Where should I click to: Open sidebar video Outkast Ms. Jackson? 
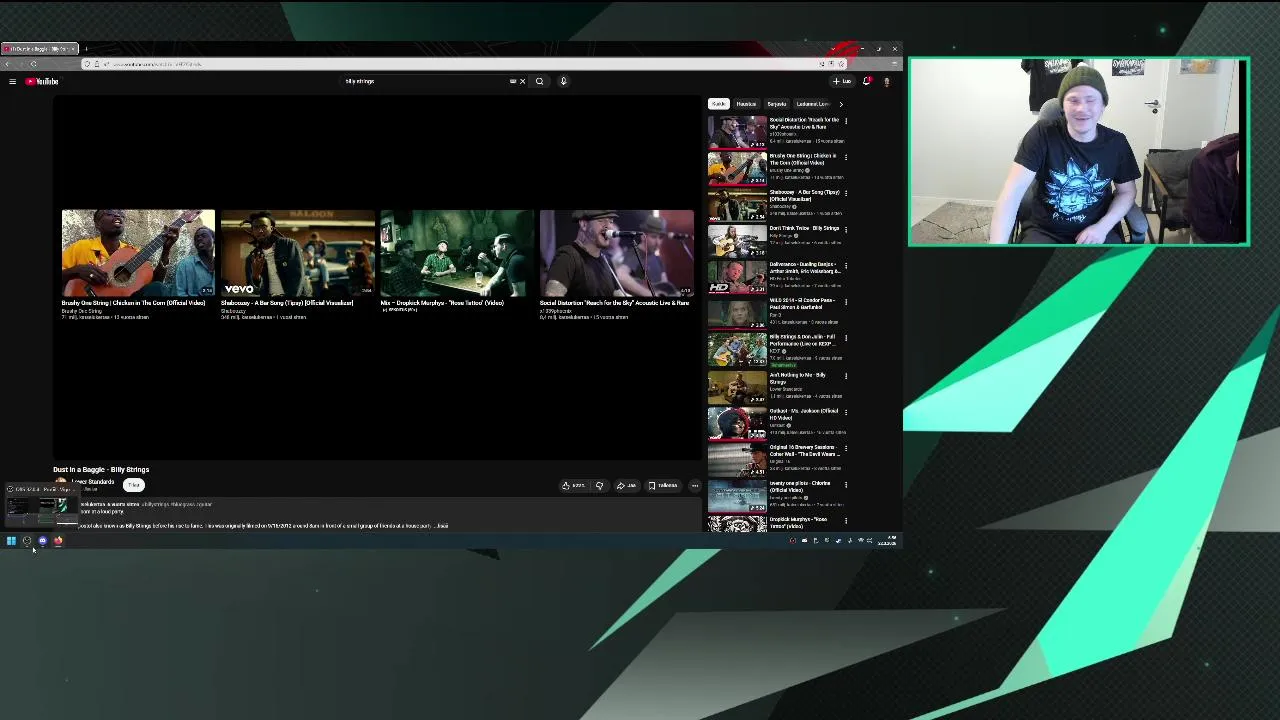click(737, 423)
